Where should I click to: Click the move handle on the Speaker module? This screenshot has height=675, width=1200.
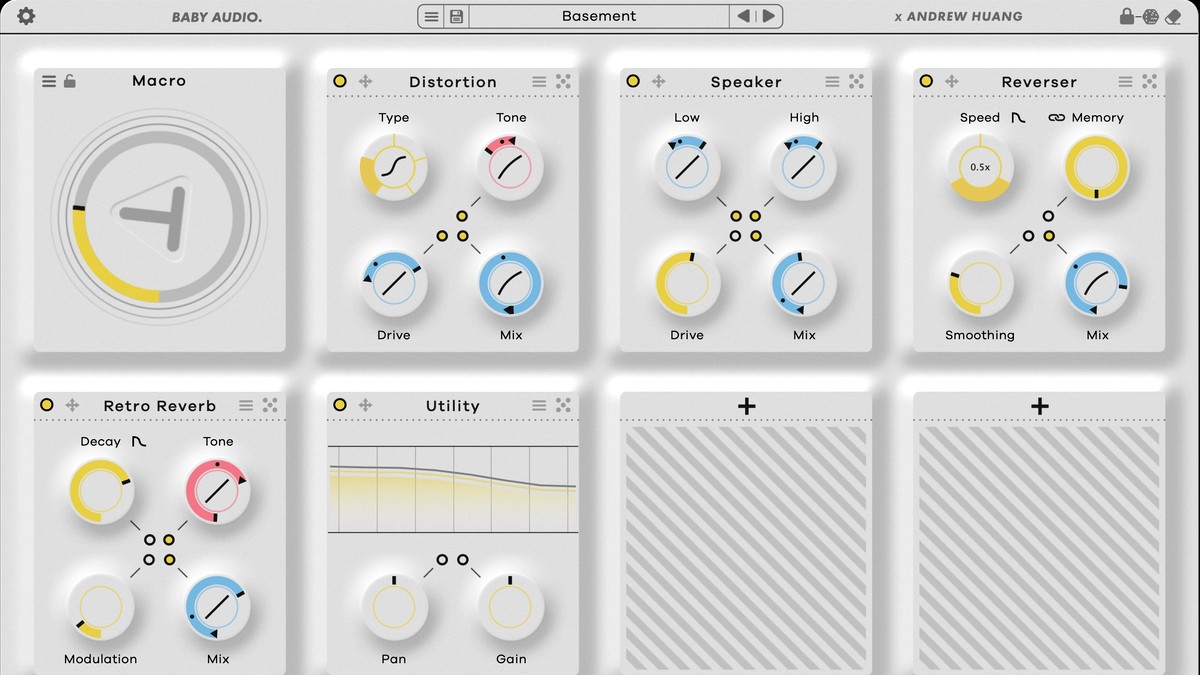(658, 82)
